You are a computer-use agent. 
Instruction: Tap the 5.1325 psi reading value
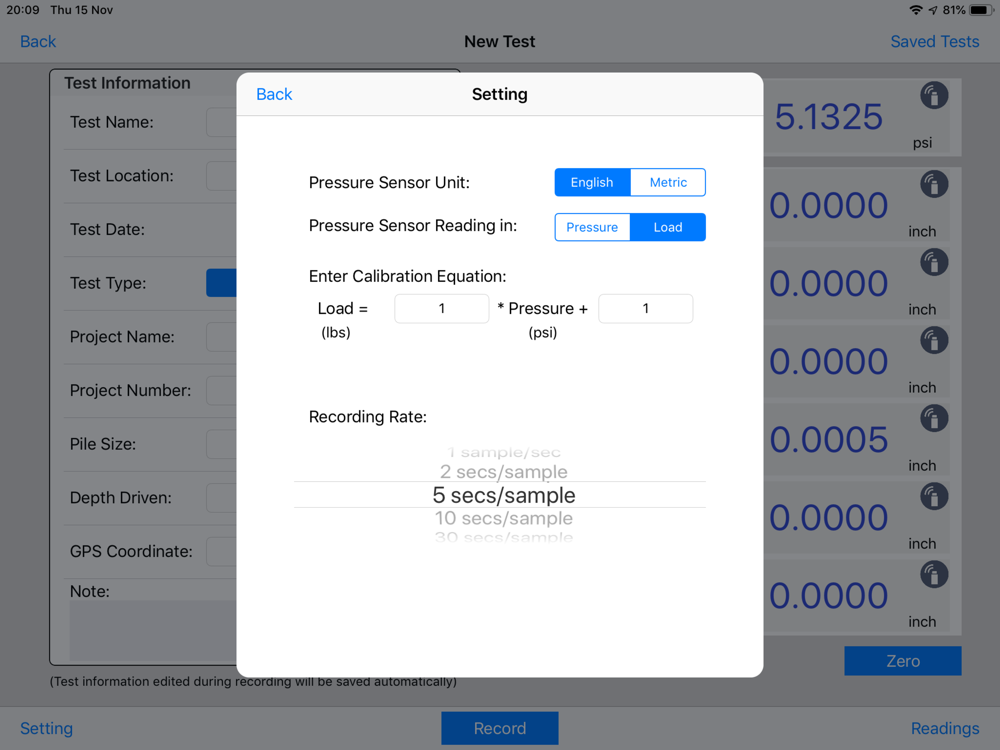(828, 117)
